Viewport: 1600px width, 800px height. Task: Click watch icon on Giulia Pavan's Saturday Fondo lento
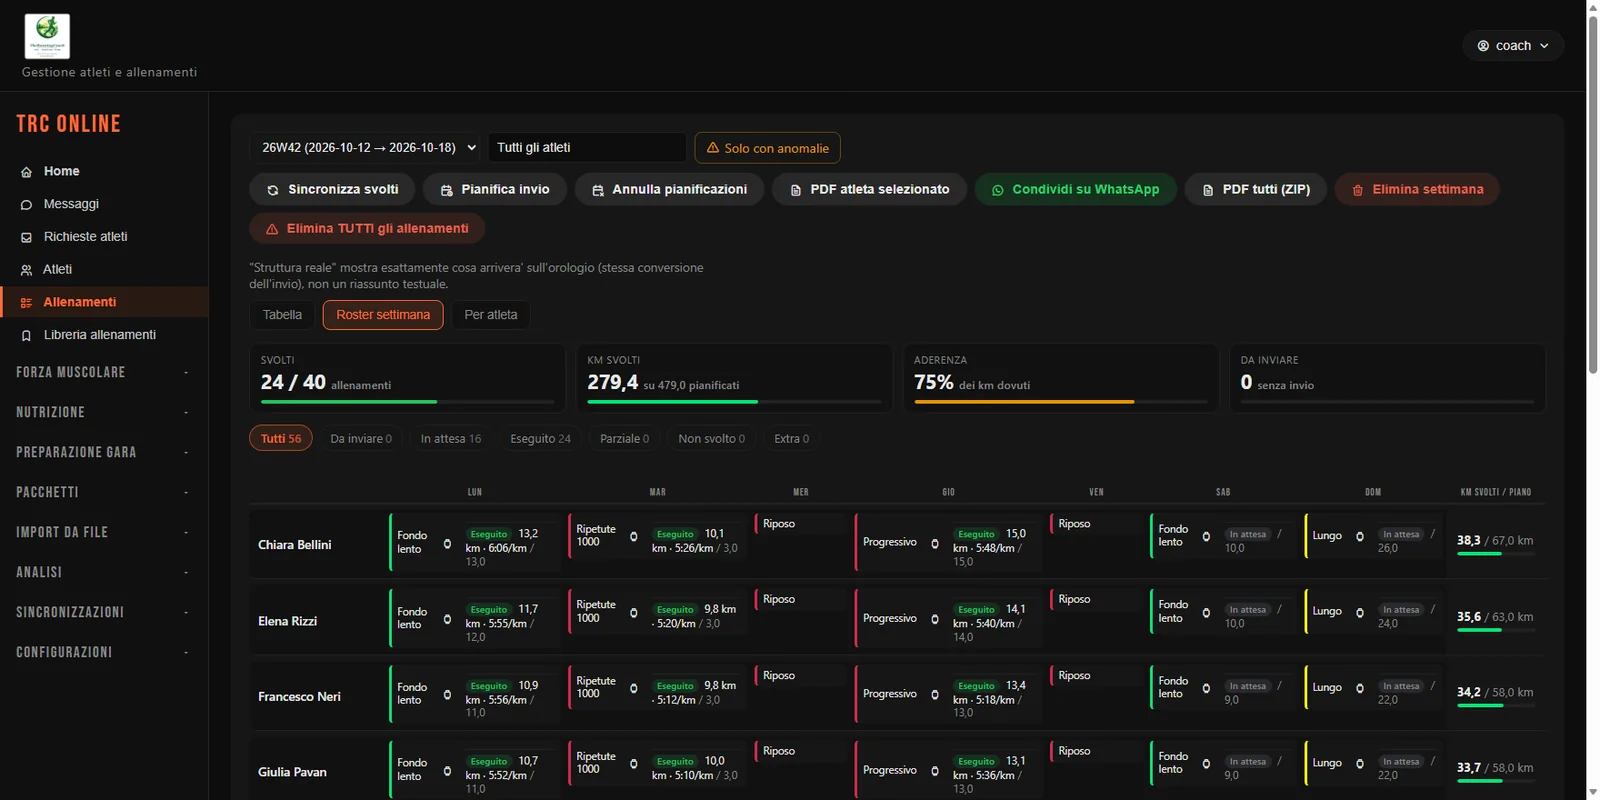tap(1206, 764)
